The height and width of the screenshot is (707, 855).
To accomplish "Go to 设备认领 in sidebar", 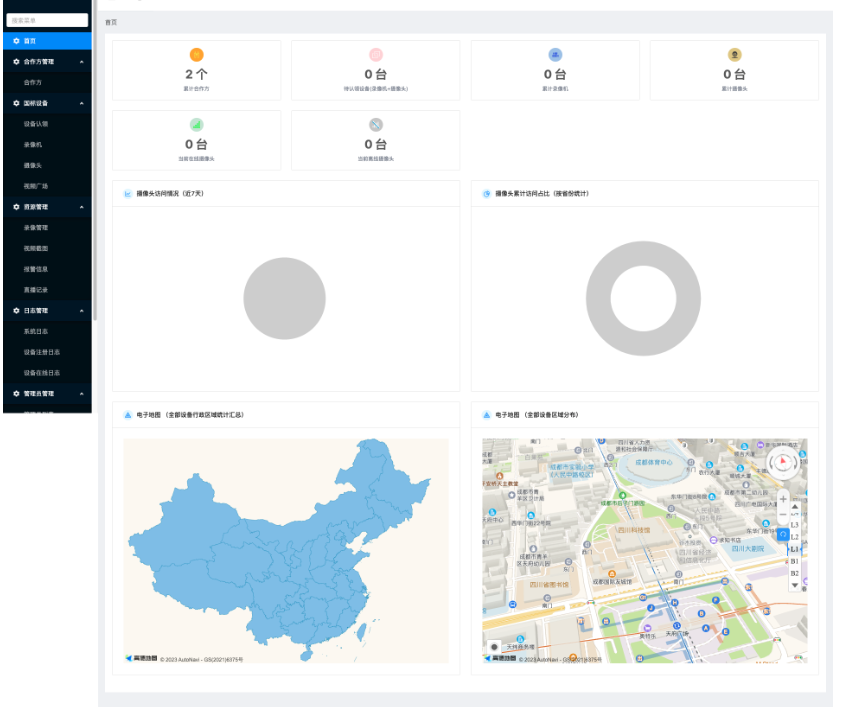I will [36, 124].
